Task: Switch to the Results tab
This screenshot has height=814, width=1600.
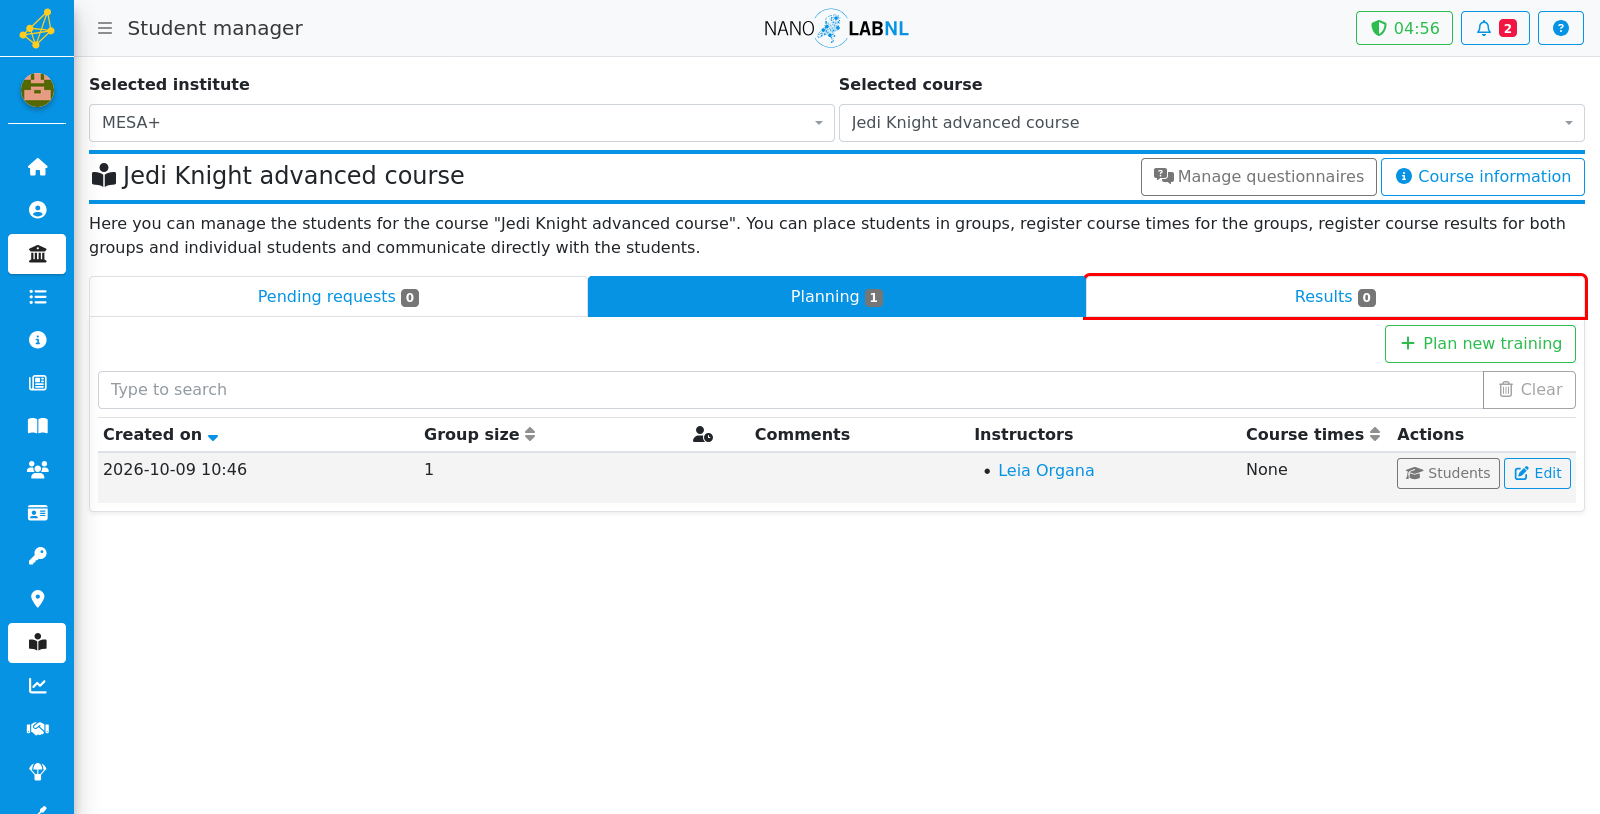Action: pos(1335,297)
